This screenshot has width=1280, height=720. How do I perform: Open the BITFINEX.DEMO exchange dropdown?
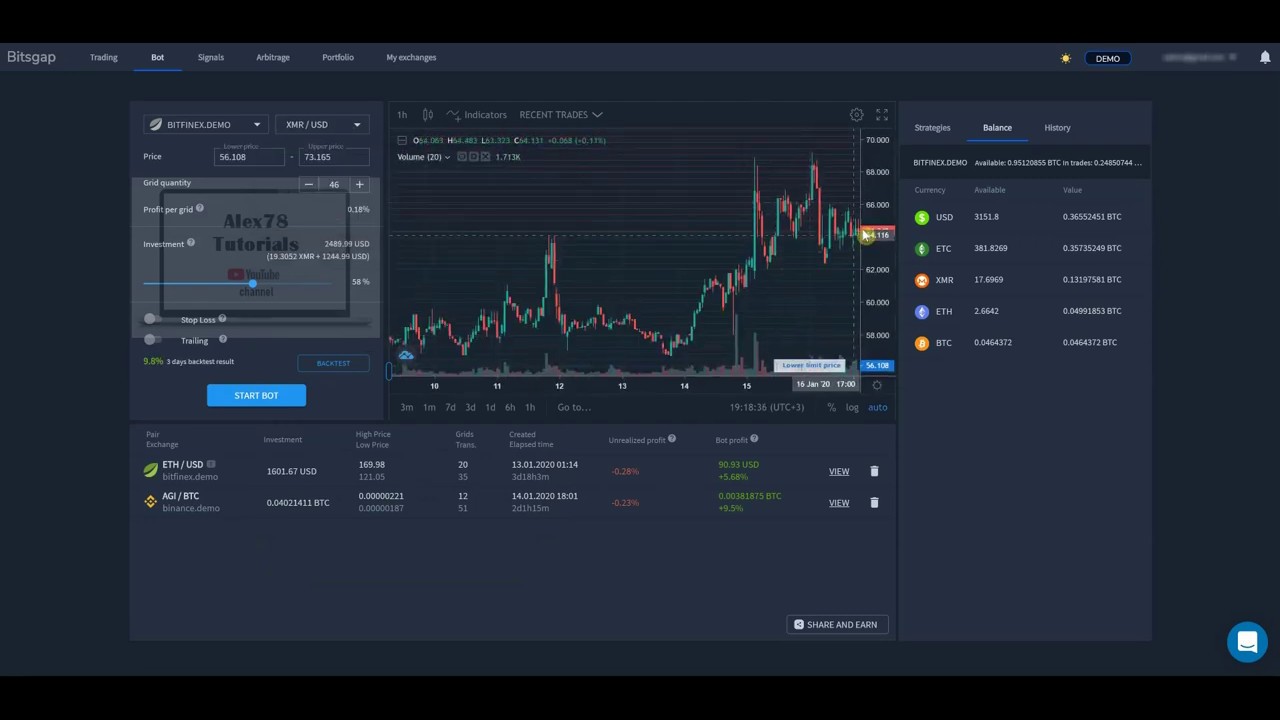205,125
